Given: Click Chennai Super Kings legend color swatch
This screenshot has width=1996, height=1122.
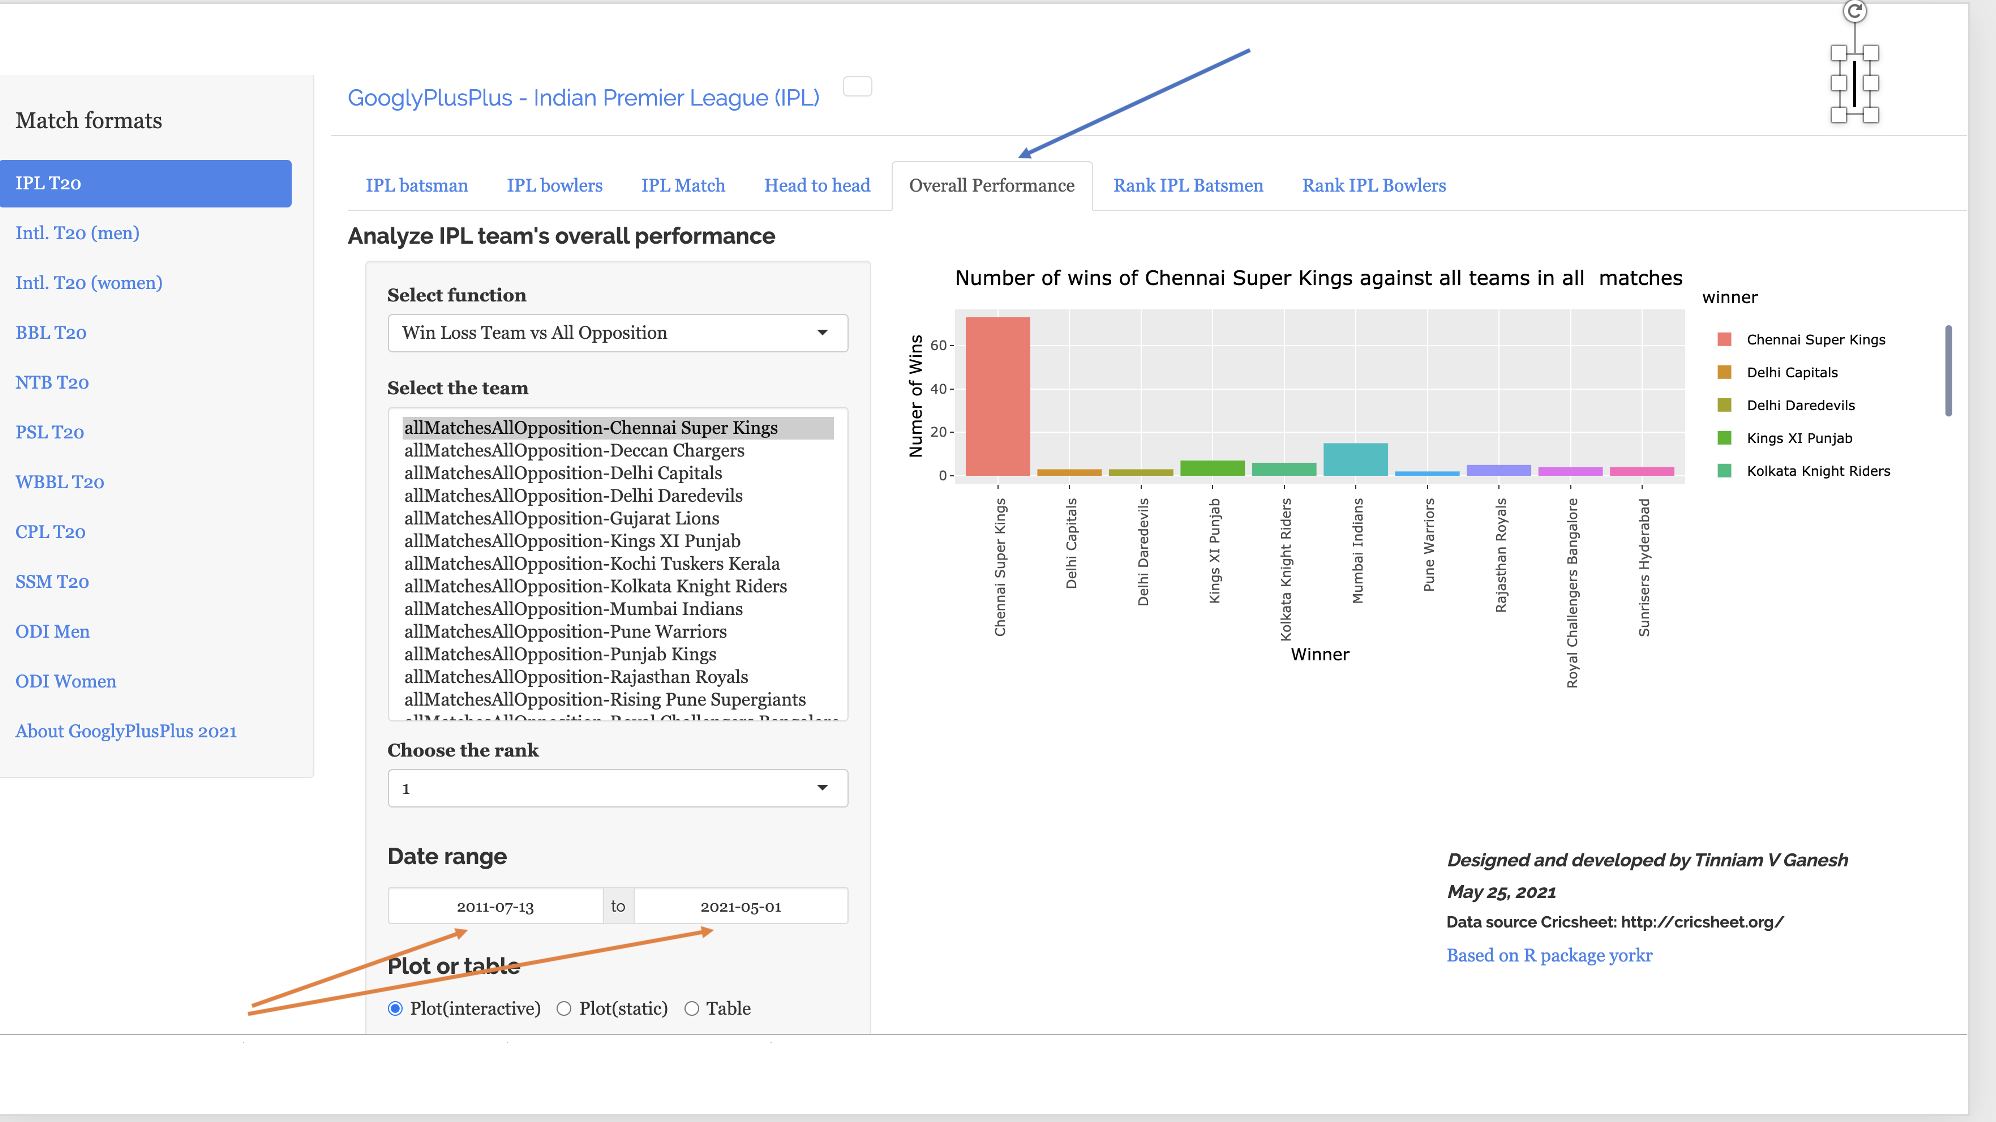Looking at the screenshot, I should [x=1724, y=340].
